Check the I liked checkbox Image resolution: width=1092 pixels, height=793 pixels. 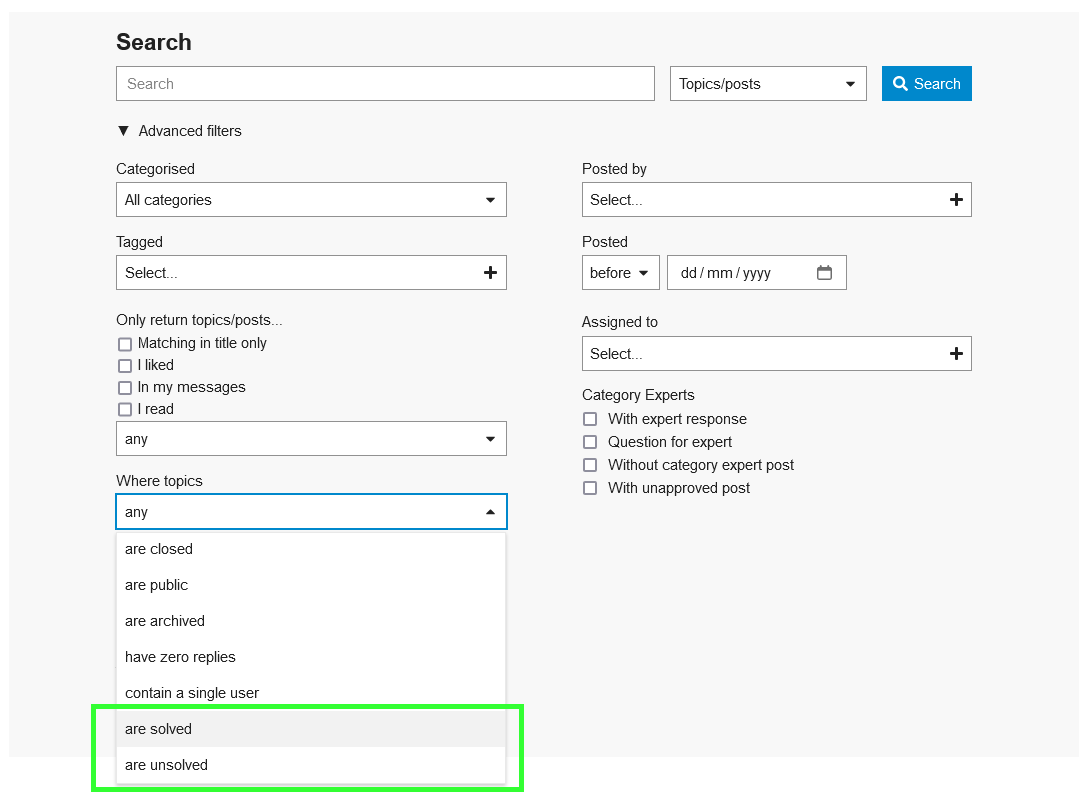click(125, 366)
